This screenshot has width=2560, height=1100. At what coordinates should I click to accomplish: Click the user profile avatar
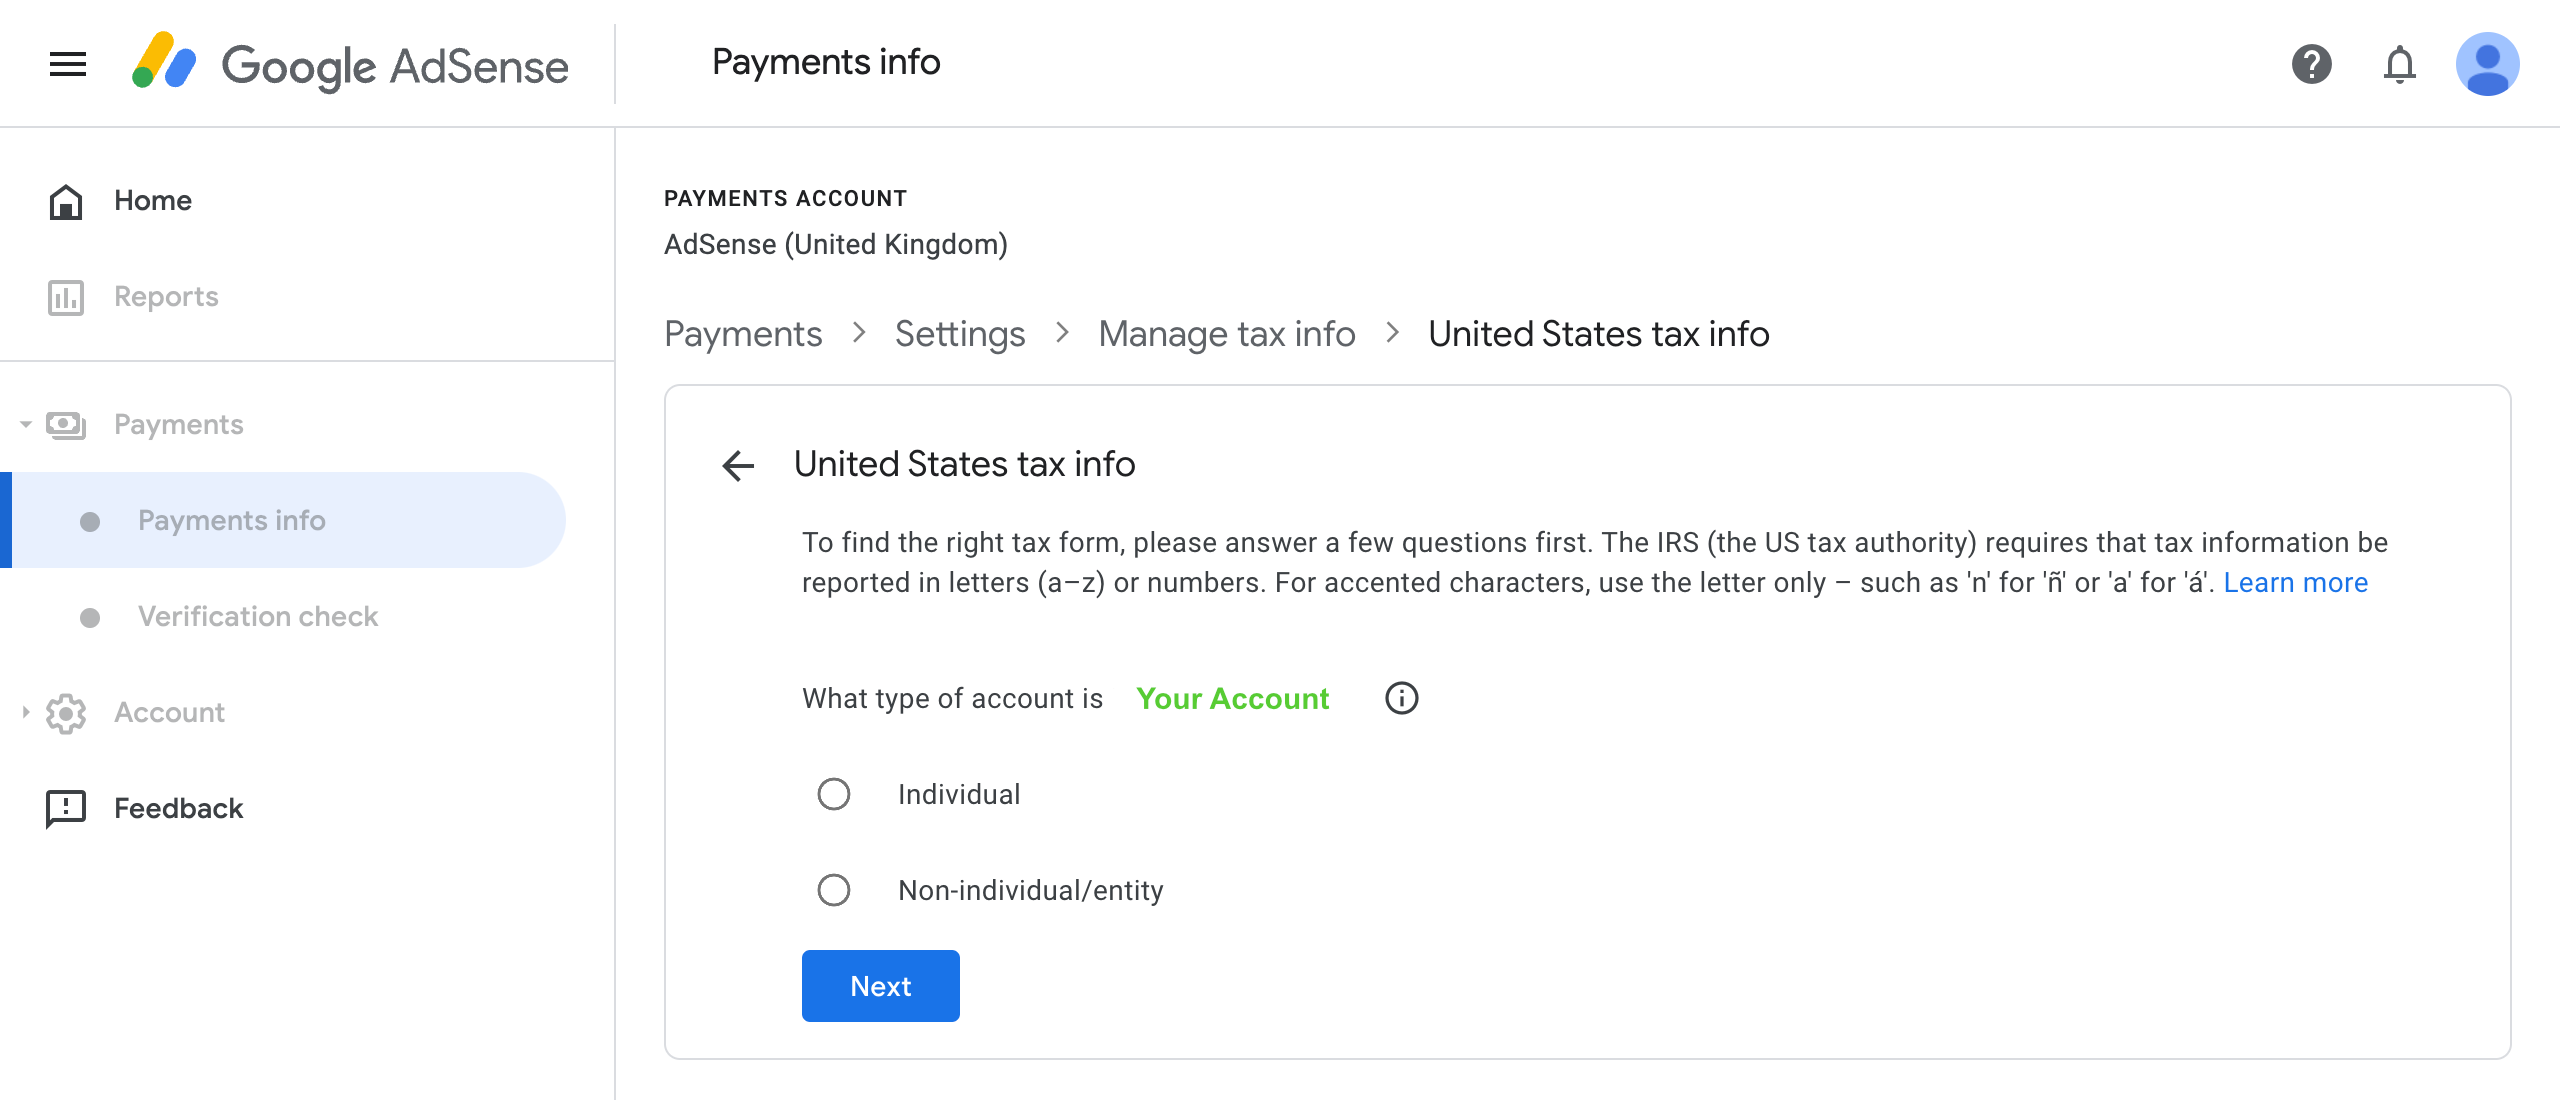pyautogui.click(x=2491, y=64)
